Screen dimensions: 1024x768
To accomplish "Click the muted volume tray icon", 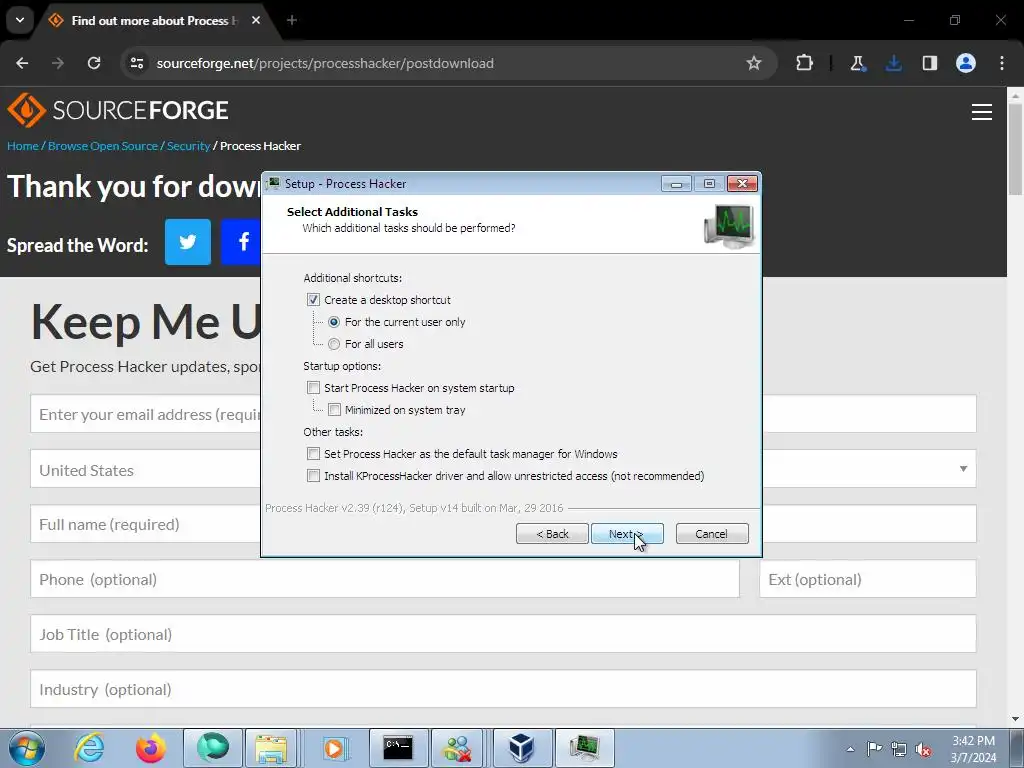I will tap(923, 750).
